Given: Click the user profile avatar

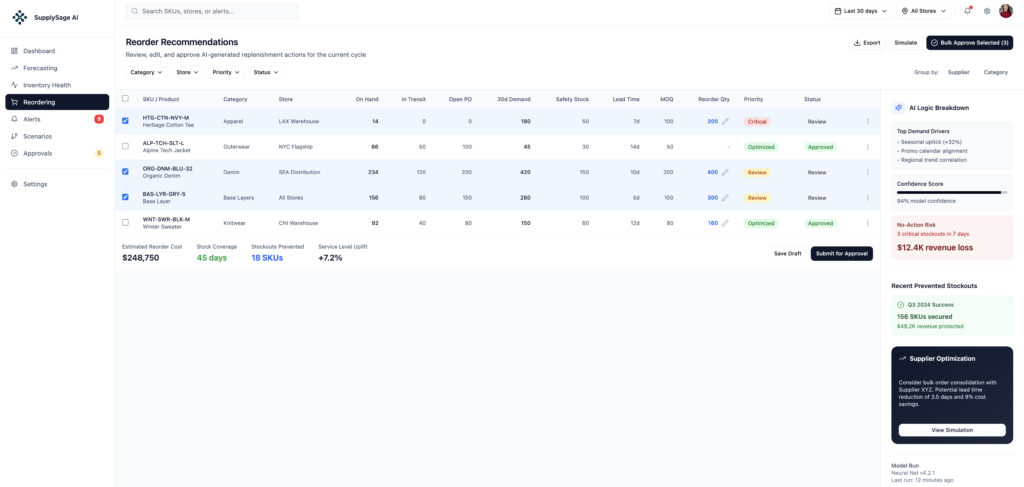Looking at the screenshot, I should [1005, 11].
